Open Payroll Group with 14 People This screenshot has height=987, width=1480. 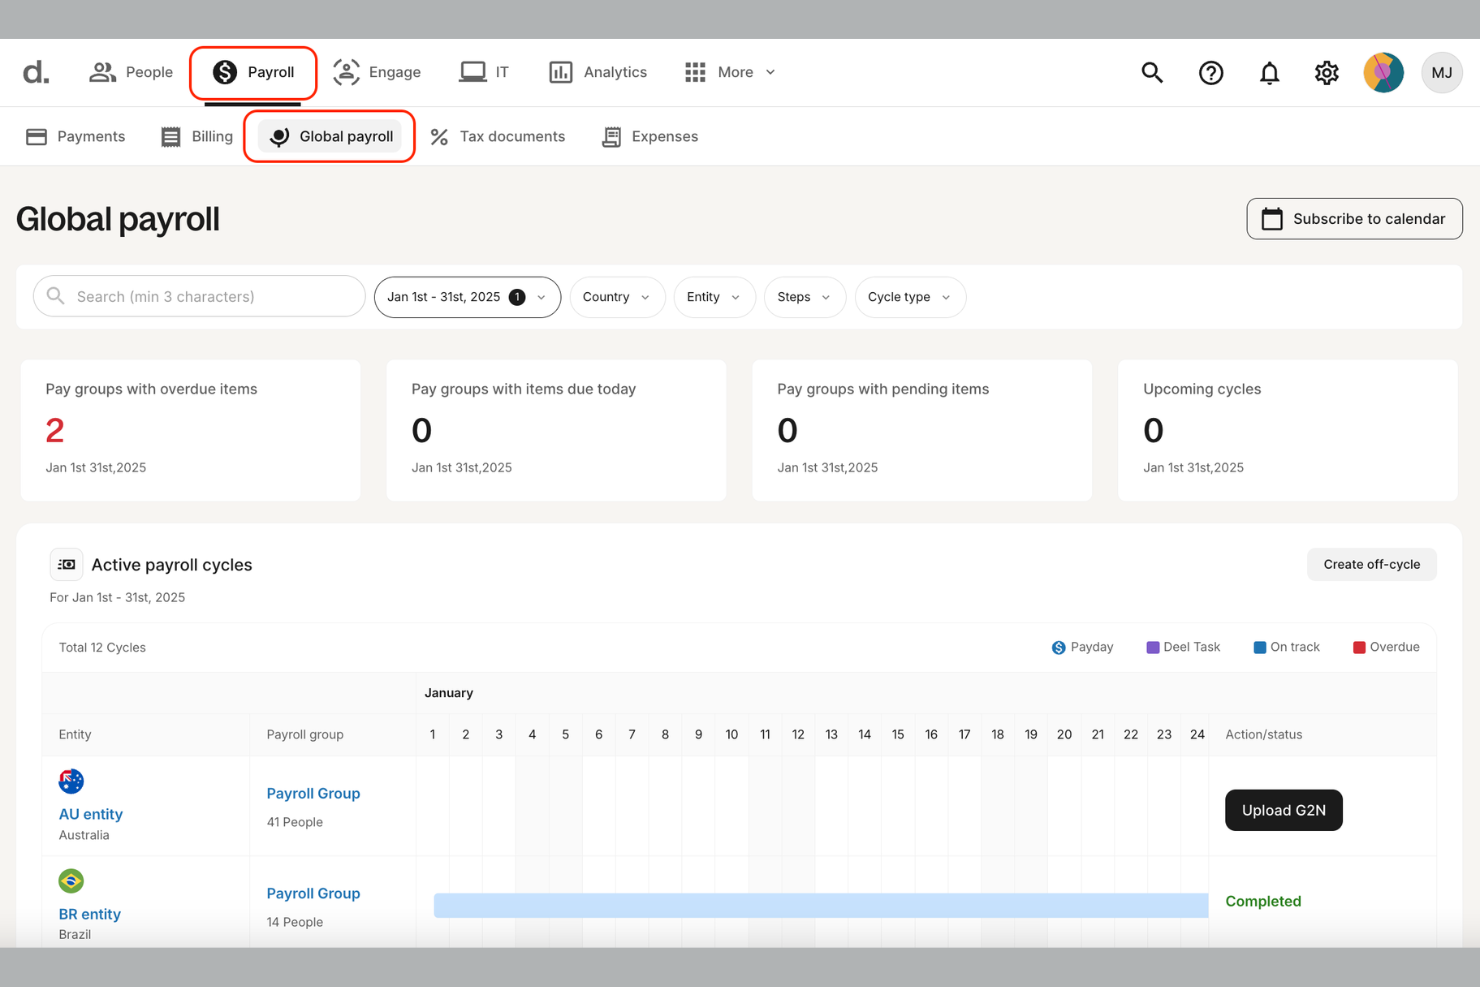[x=313, y=893]
